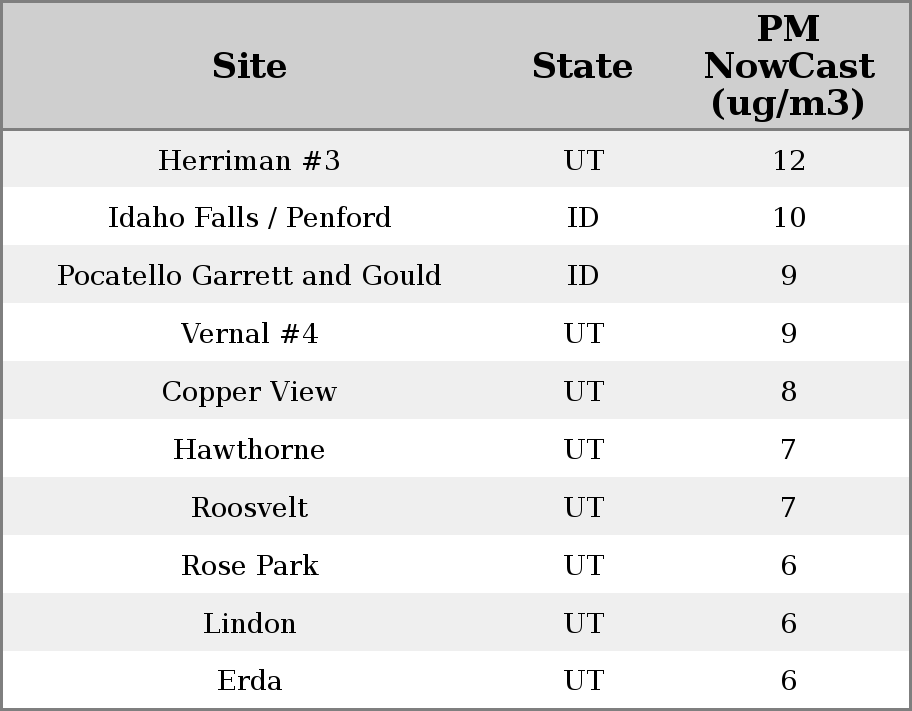Click the UT state cell for Erda

click(582, 681)
